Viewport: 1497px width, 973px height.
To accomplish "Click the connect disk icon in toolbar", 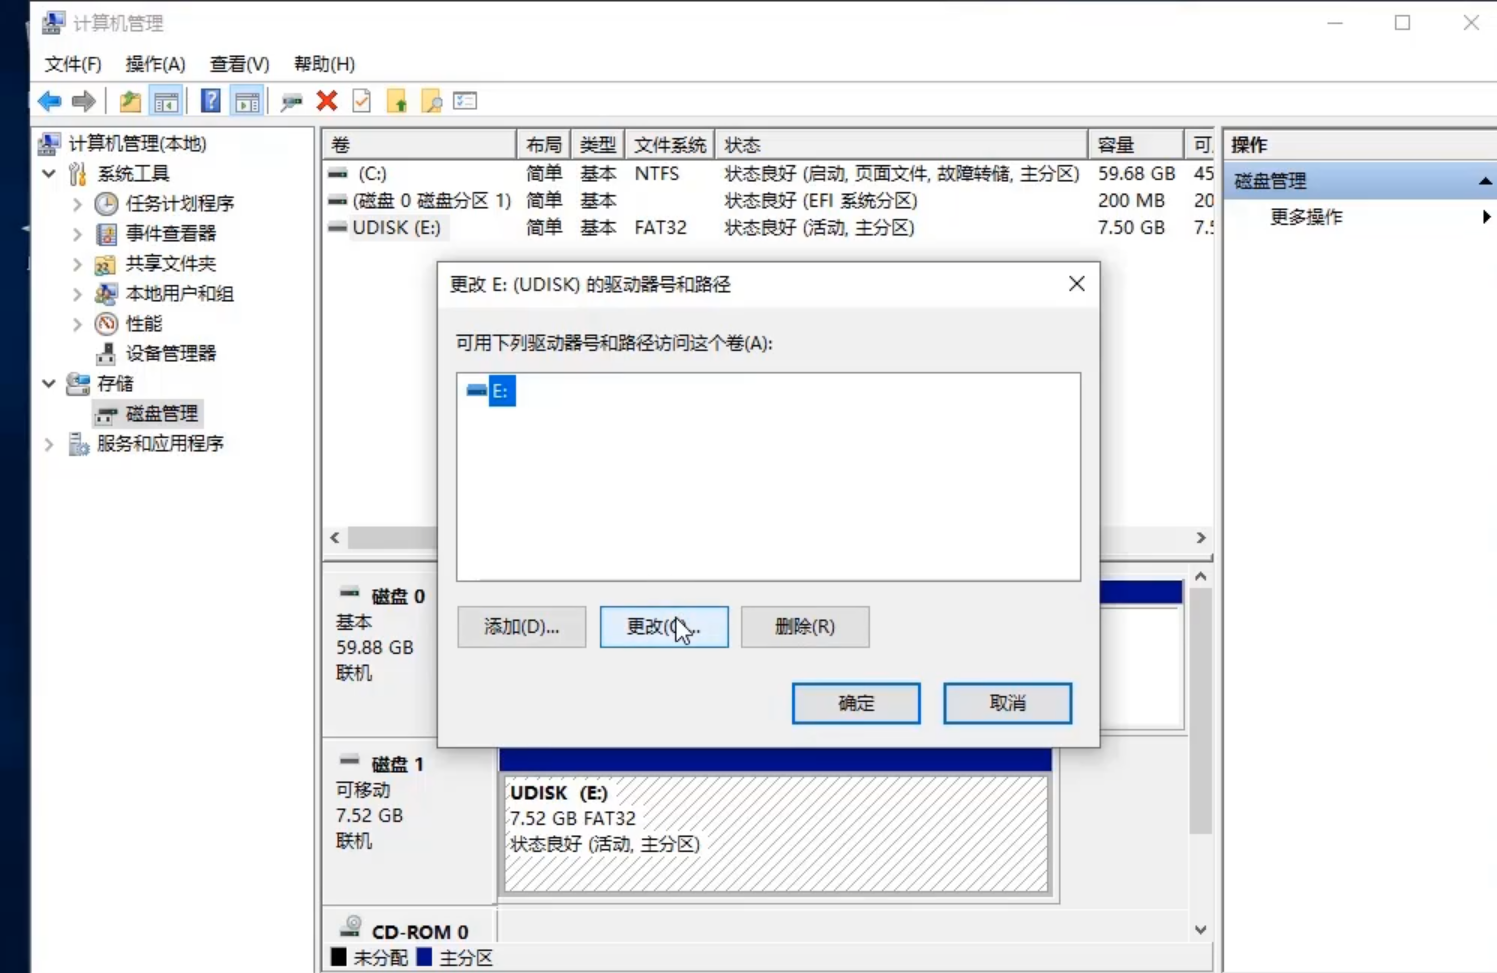I will 291,101.
